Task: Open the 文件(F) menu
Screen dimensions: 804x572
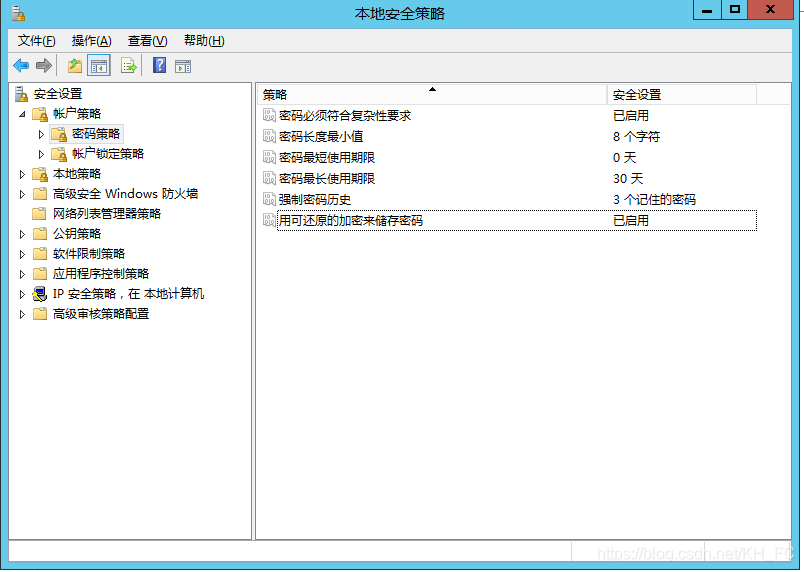Action: 36,40
